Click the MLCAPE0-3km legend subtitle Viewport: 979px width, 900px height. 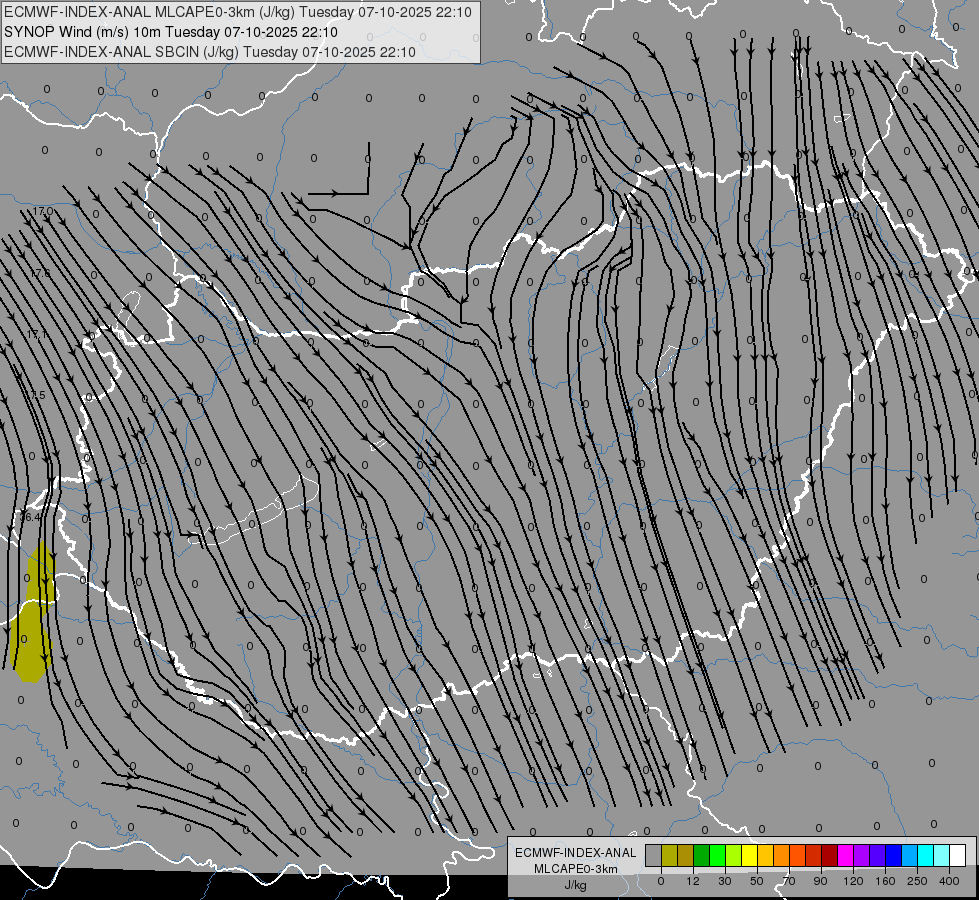tap(576, 868)
